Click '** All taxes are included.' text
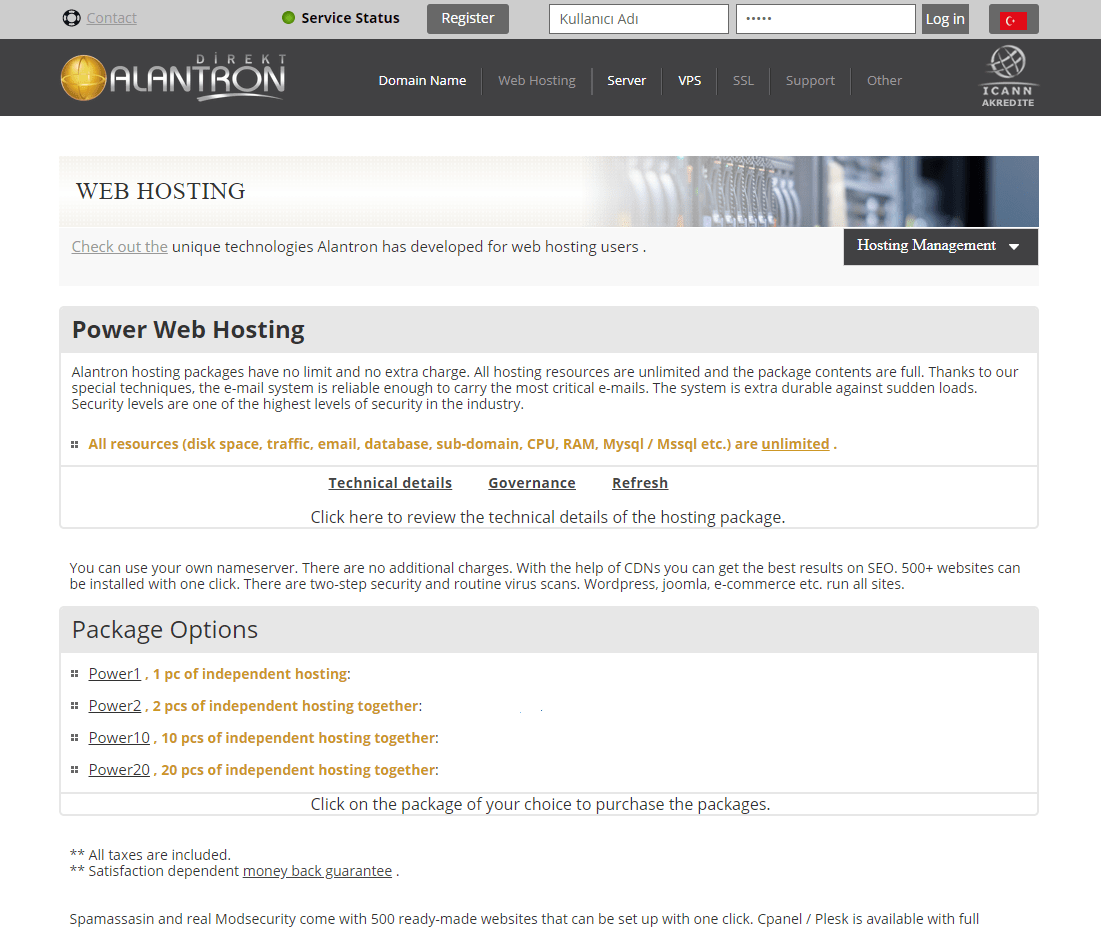 point(150,855)
